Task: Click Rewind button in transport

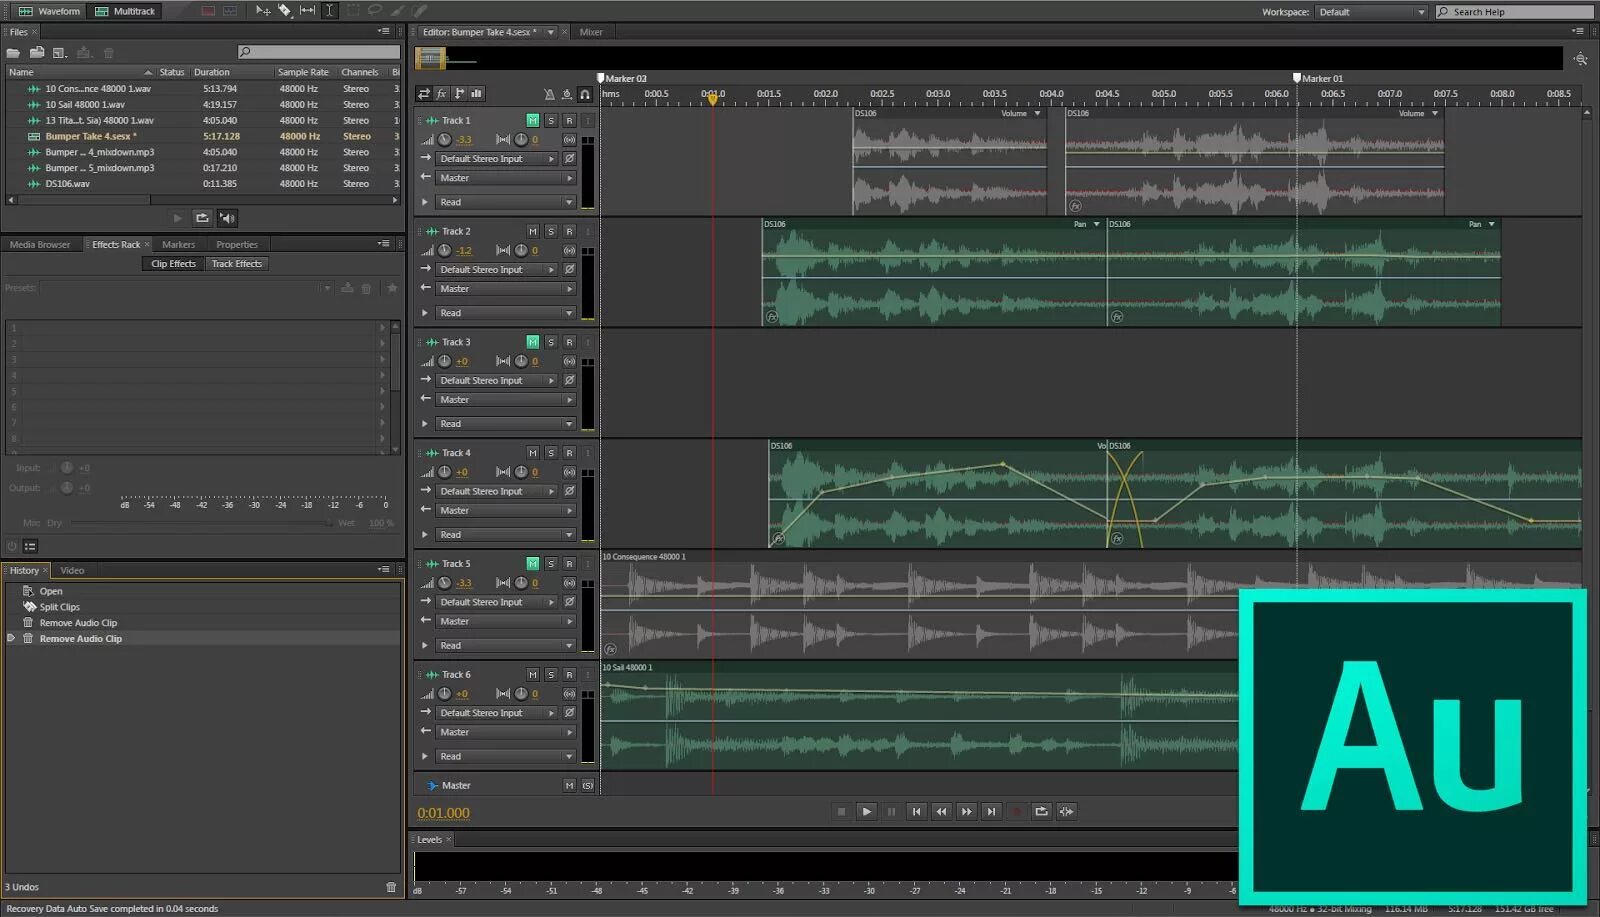Action: (941, 812)
